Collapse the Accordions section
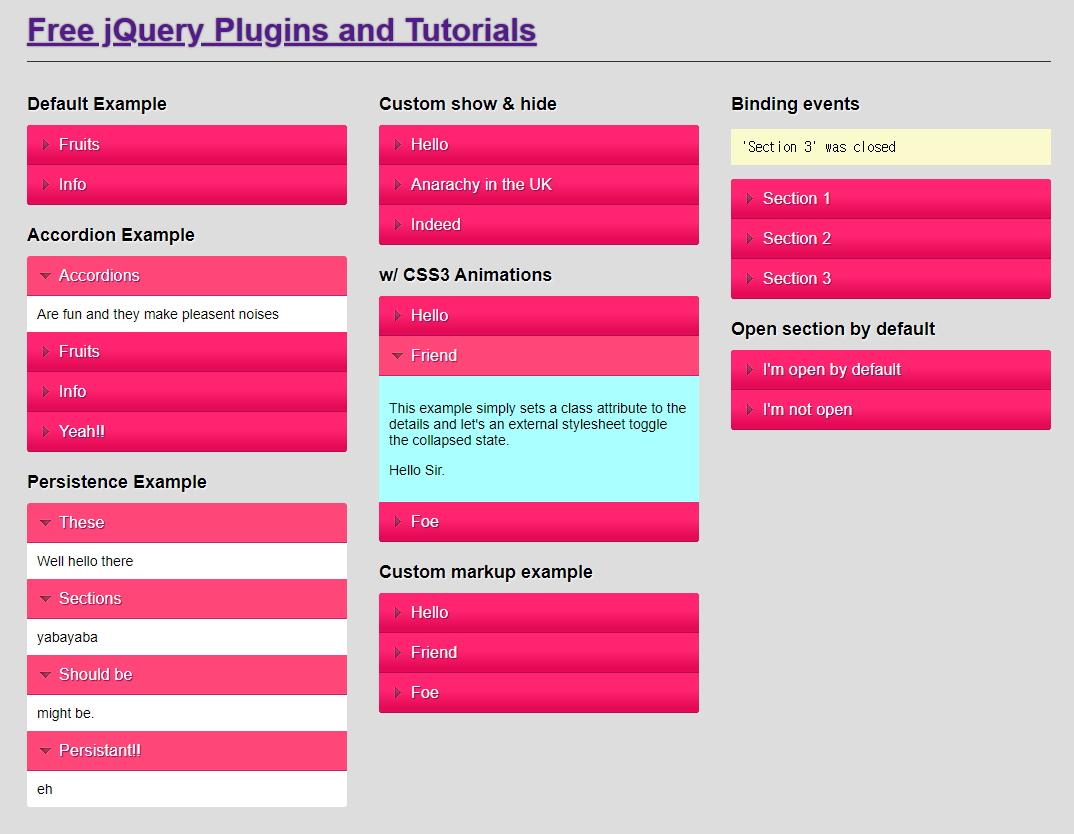This screenshot has width=1074, height=834. (187, 276)
